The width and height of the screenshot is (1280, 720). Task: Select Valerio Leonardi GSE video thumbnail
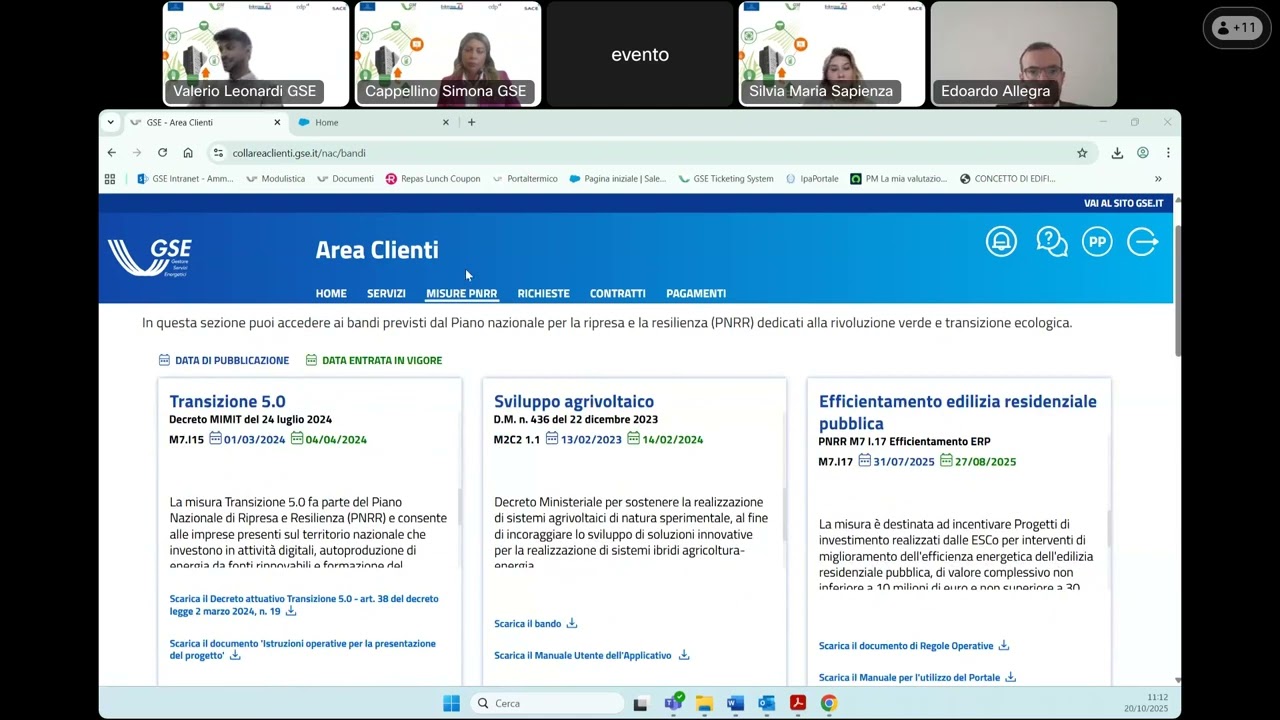(x=256, y=54)
